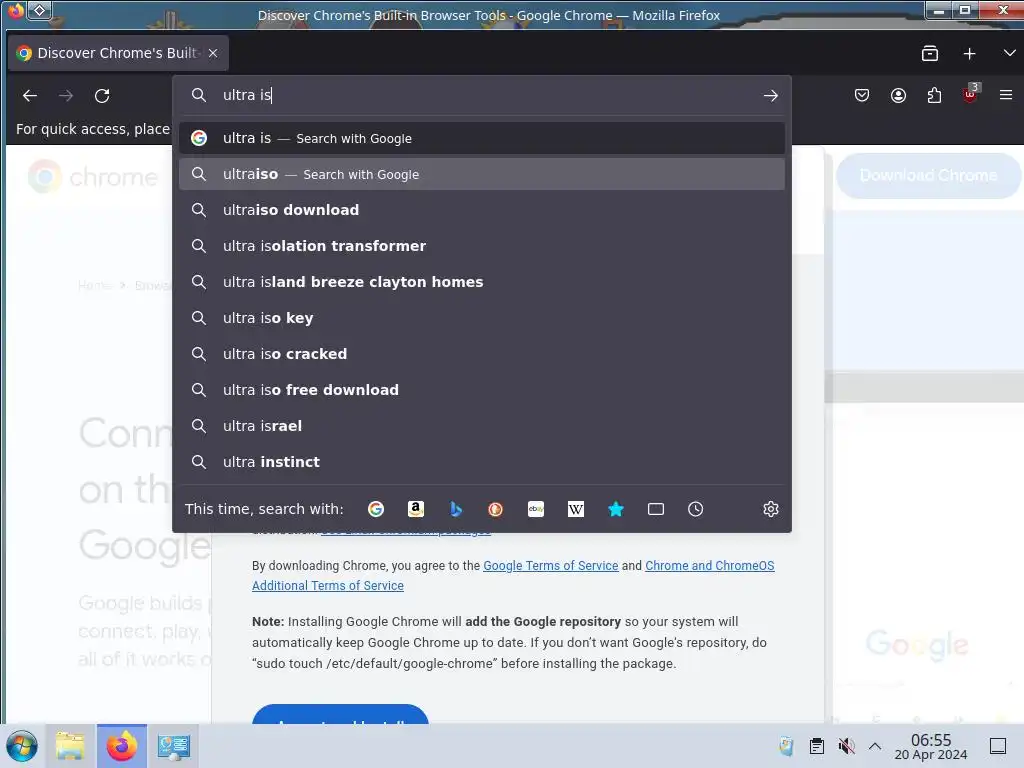
Task: Search this time with Wikipedia icon
Action: [576, 509]
